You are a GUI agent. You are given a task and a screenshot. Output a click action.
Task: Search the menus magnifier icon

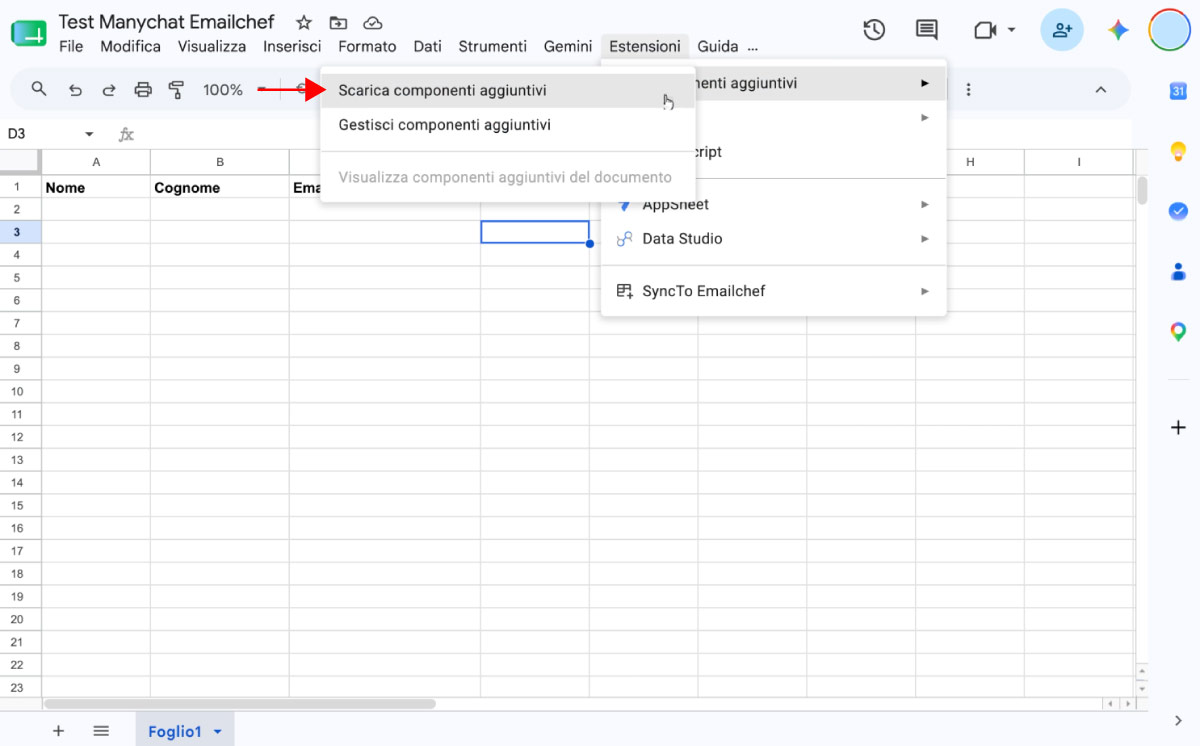[39, 89]
